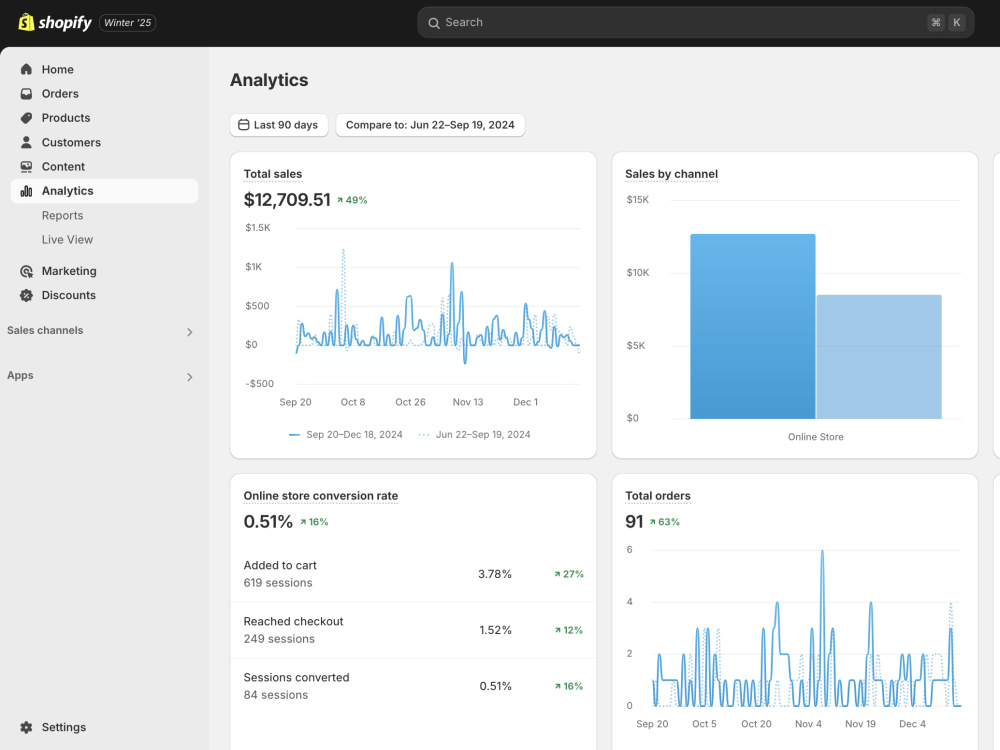Click the Orders inbox icon

(x=26, y=94)
